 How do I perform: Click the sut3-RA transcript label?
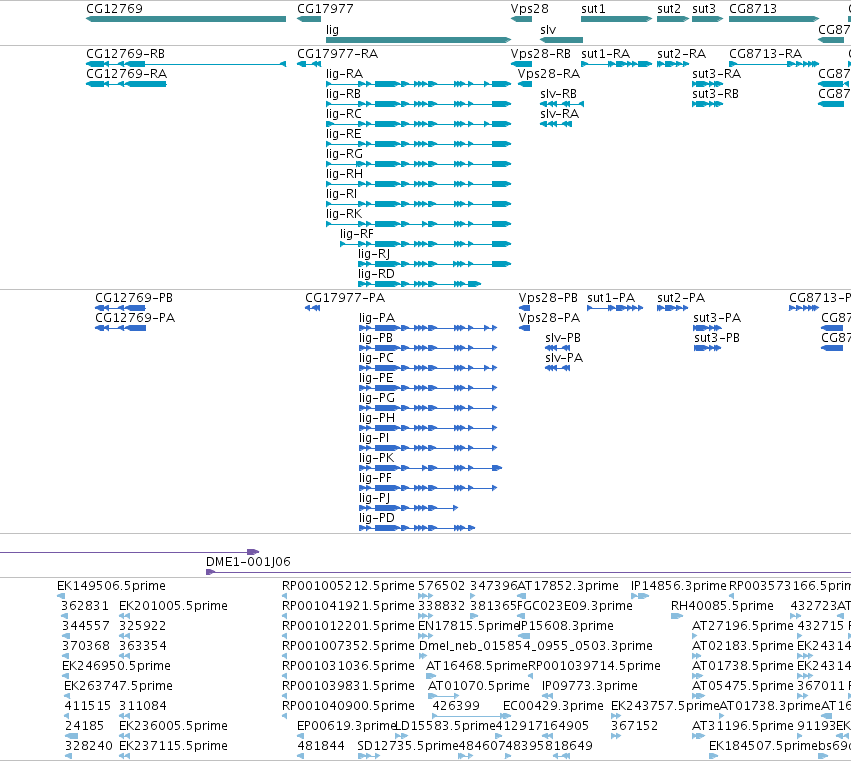(x=716, y=74)
